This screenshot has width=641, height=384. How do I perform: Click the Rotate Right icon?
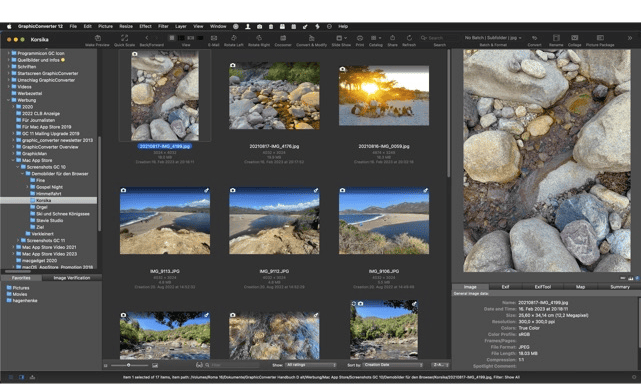coord(259,38)
